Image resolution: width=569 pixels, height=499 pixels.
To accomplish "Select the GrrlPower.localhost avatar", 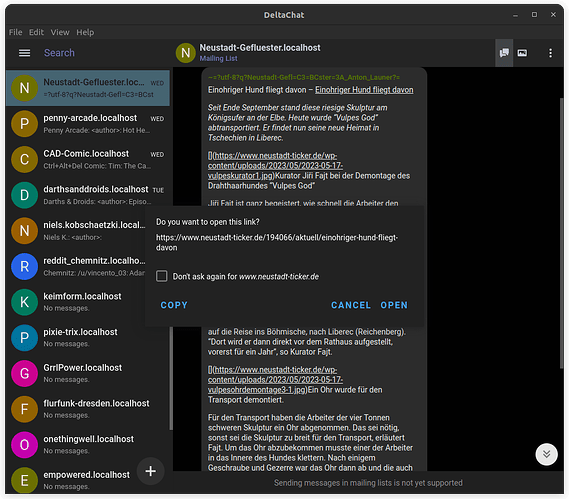I will (x=24, y=373).
